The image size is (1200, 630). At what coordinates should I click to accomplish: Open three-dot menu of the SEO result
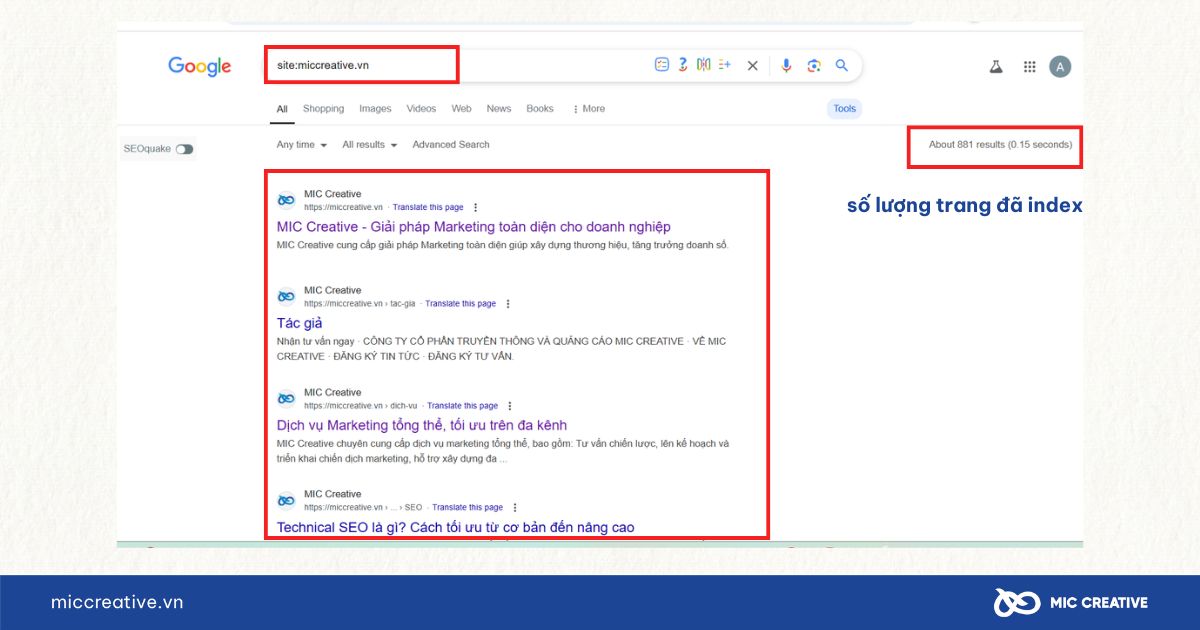[514, 507]
